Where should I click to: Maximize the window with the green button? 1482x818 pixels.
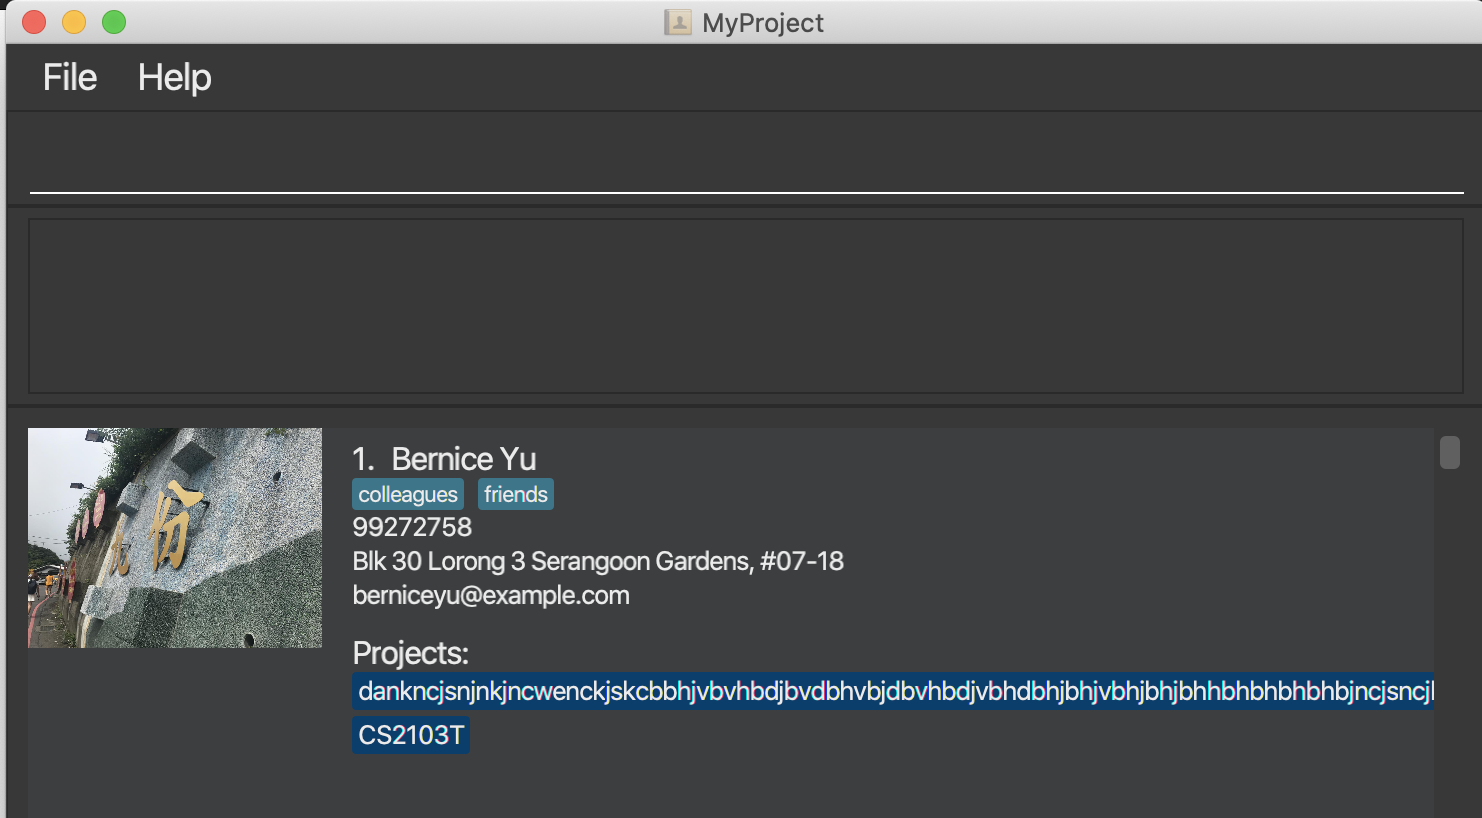(x=114, y=22)
